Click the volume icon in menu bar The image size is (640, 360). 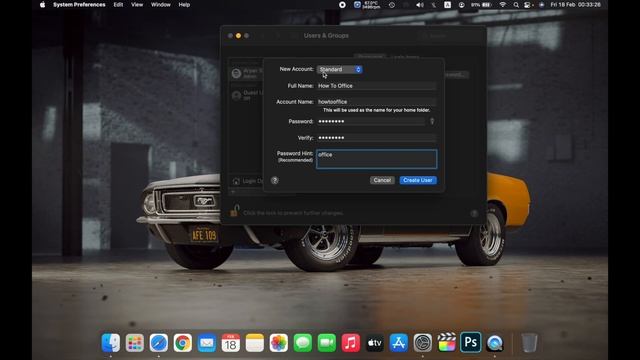click(420, 5)
